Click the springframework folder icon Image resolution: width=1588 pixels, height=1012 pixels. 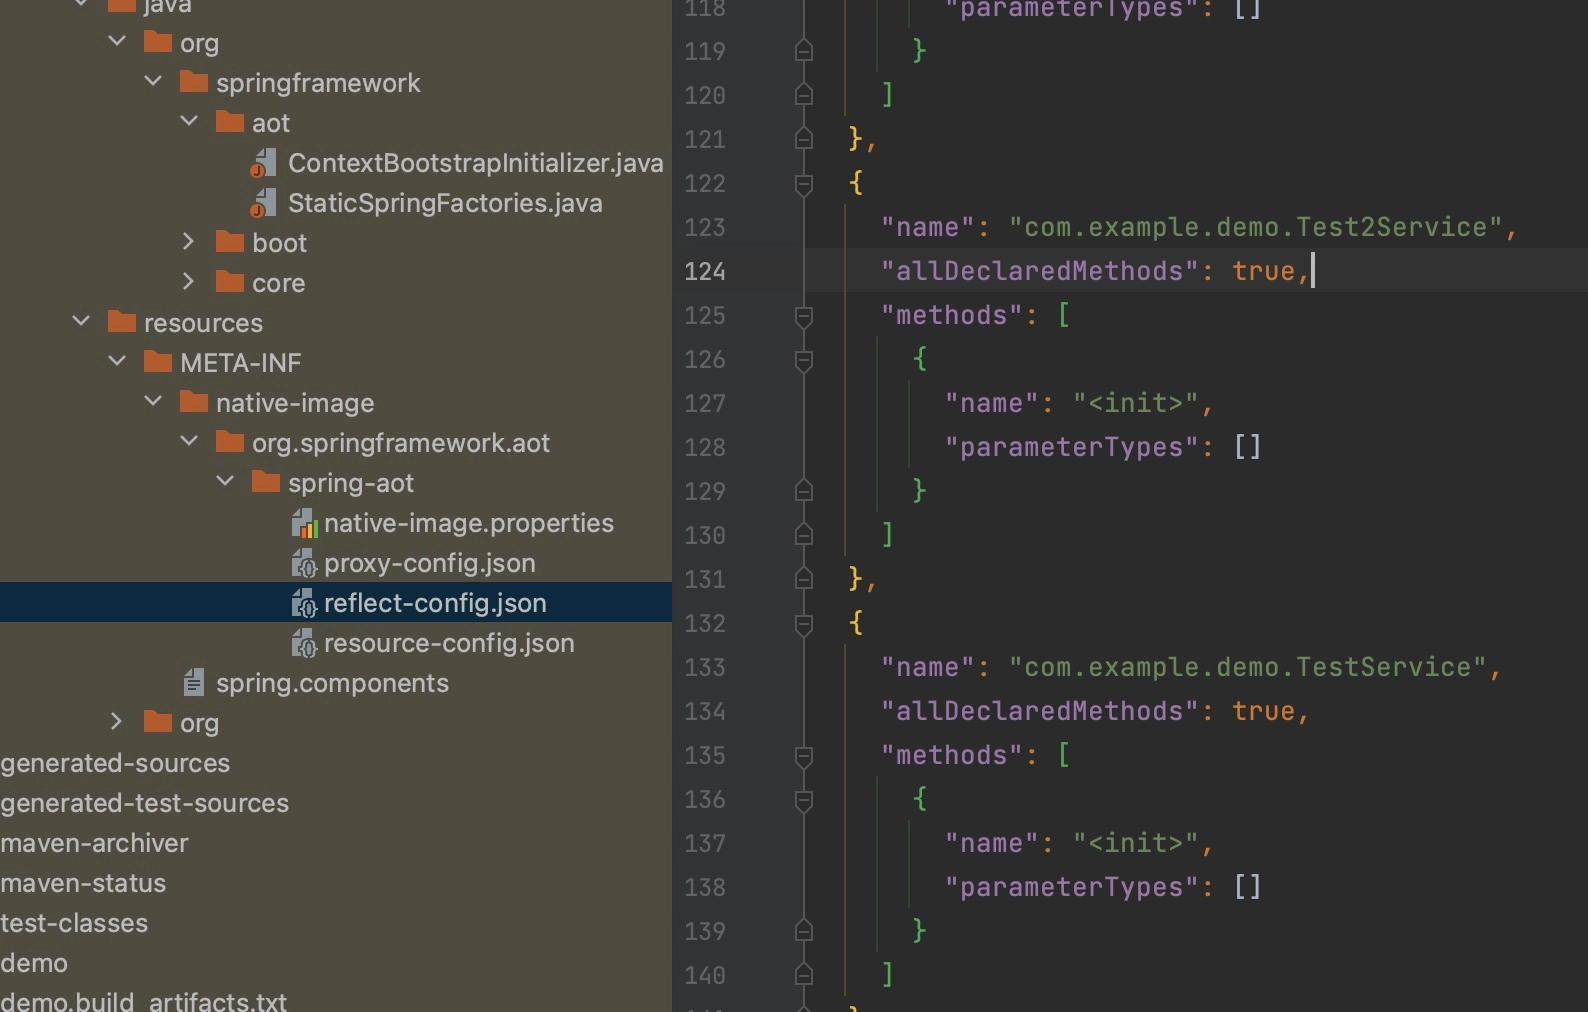194,82
